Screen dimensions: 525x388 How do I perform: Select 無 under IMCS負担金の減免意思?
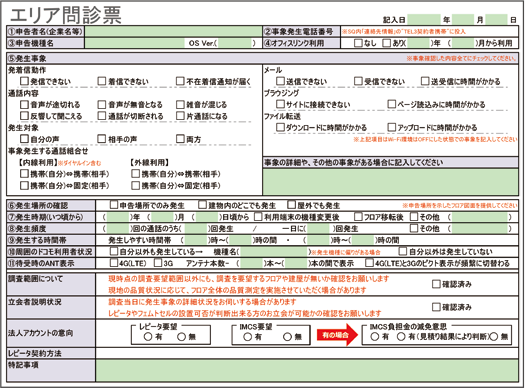494,337
